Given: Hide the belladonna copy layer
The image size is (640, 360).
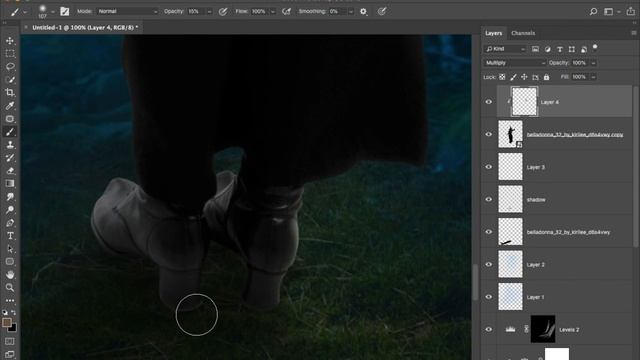Looking at the screenshot, I should (x=489, y=134).
